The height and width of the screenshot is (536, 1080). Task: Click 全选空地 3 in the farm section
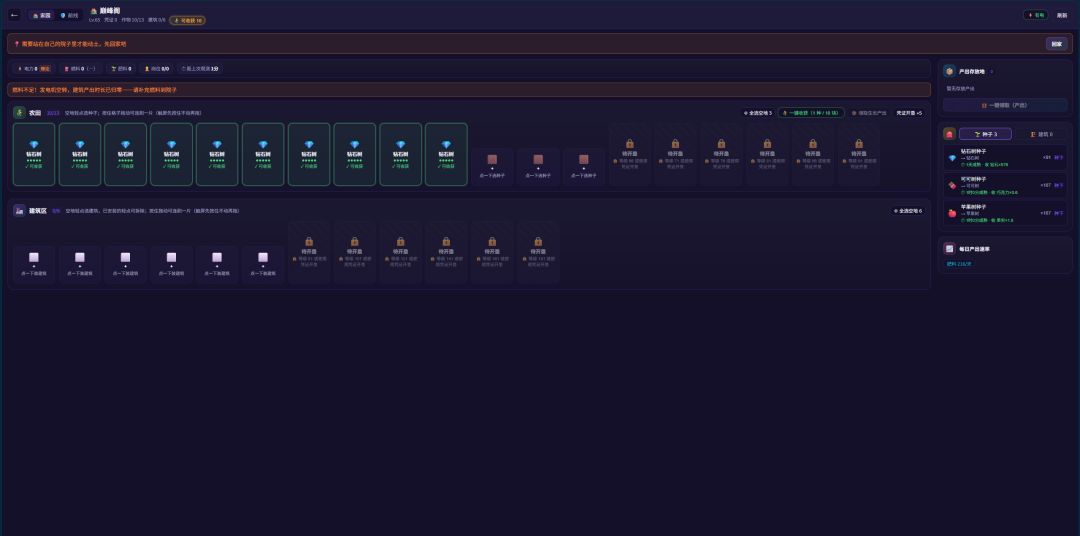(x=758, y=112)
